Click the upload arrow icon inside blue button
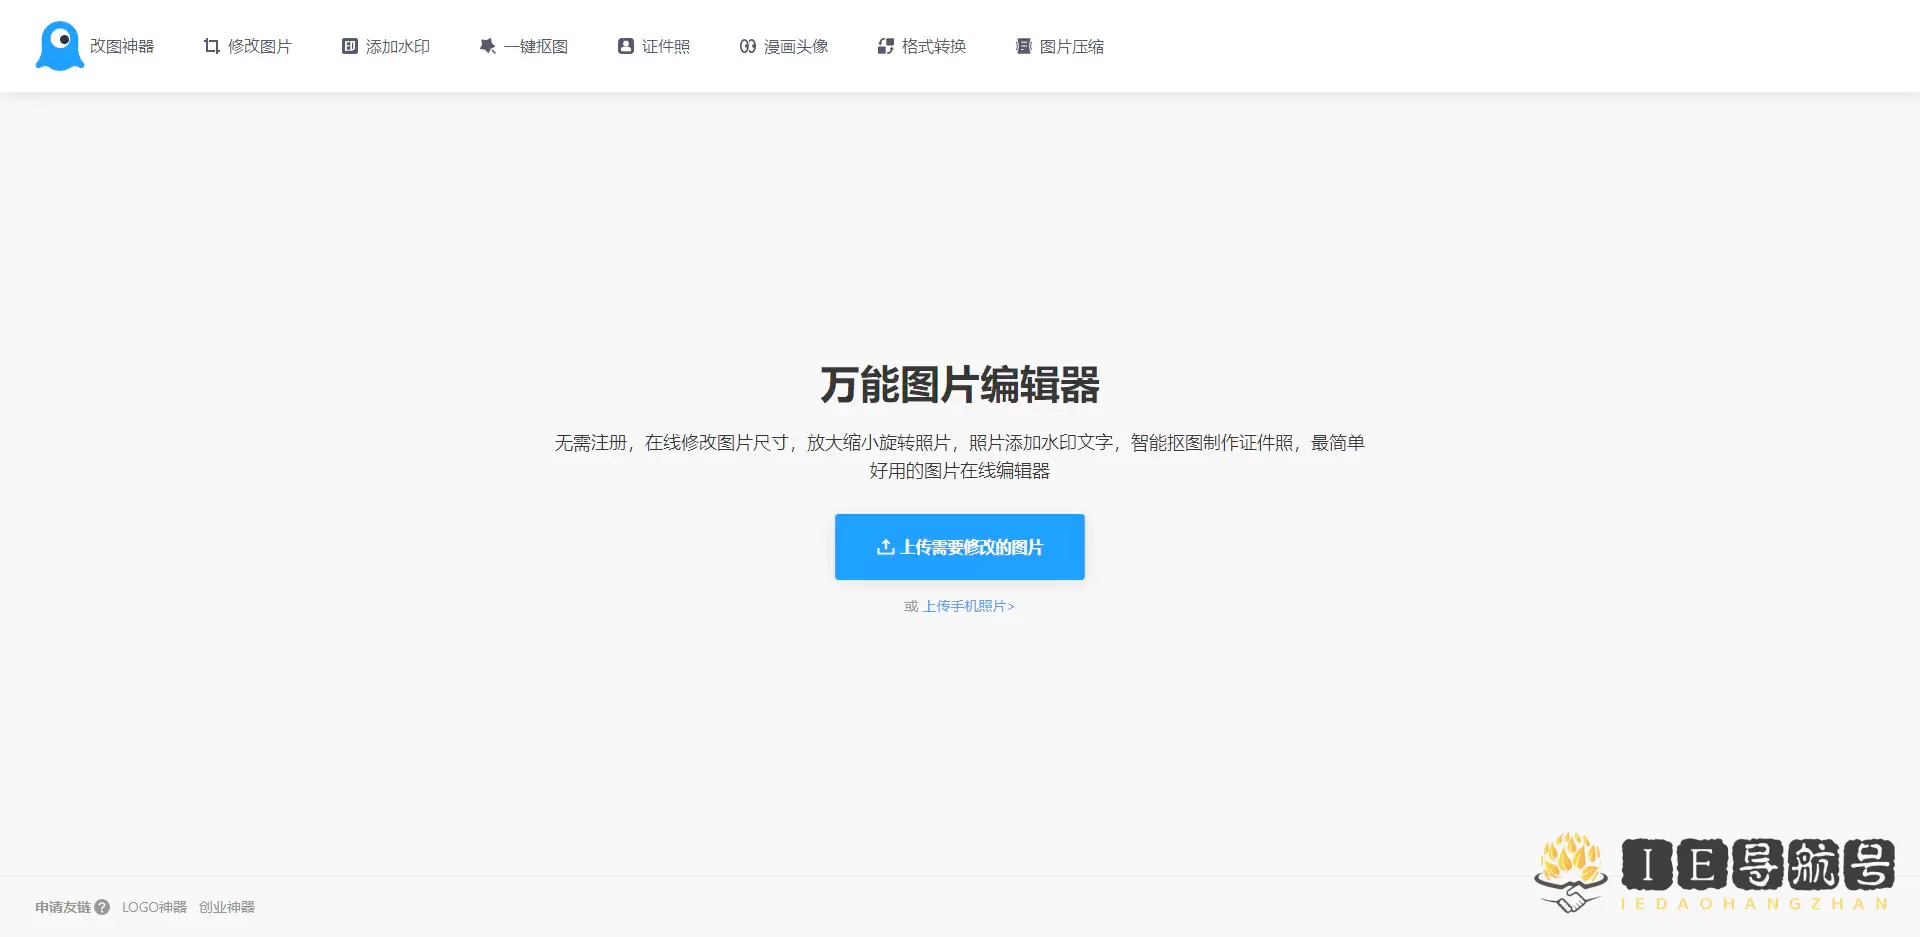 tap(885, 547)
